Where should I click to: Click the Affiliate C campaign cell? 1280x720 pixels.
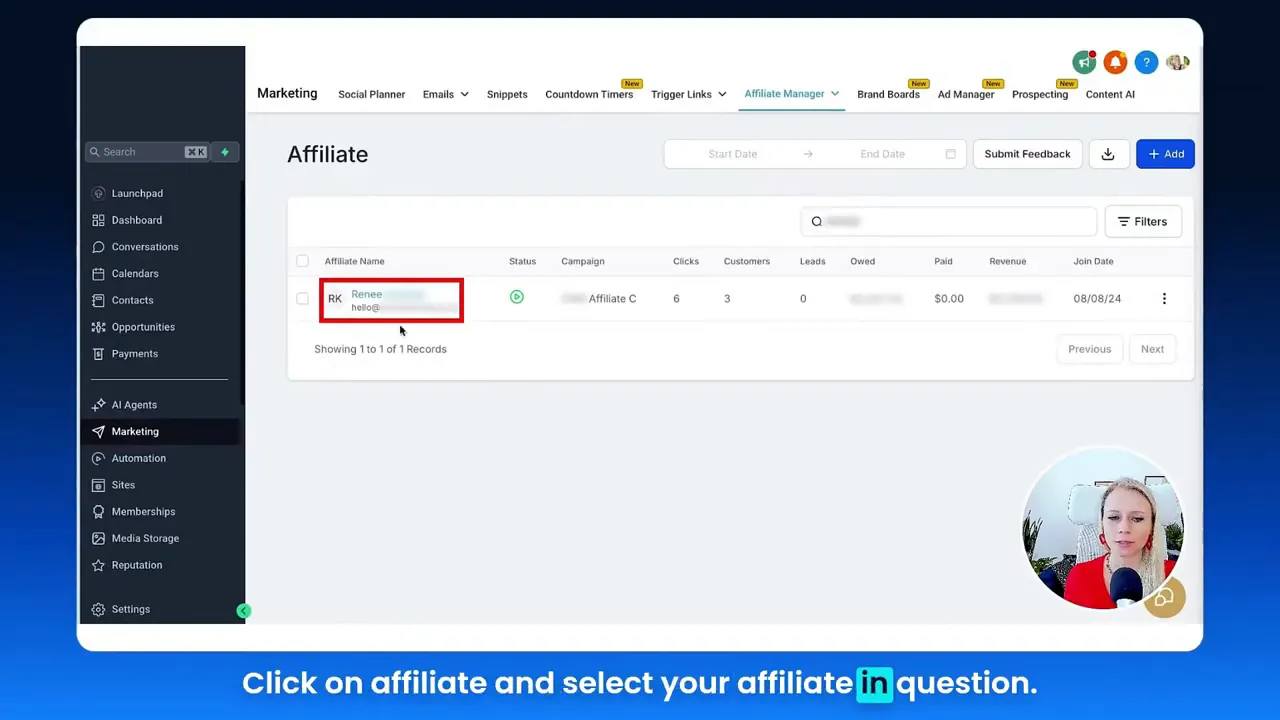(x=599, y=298)
